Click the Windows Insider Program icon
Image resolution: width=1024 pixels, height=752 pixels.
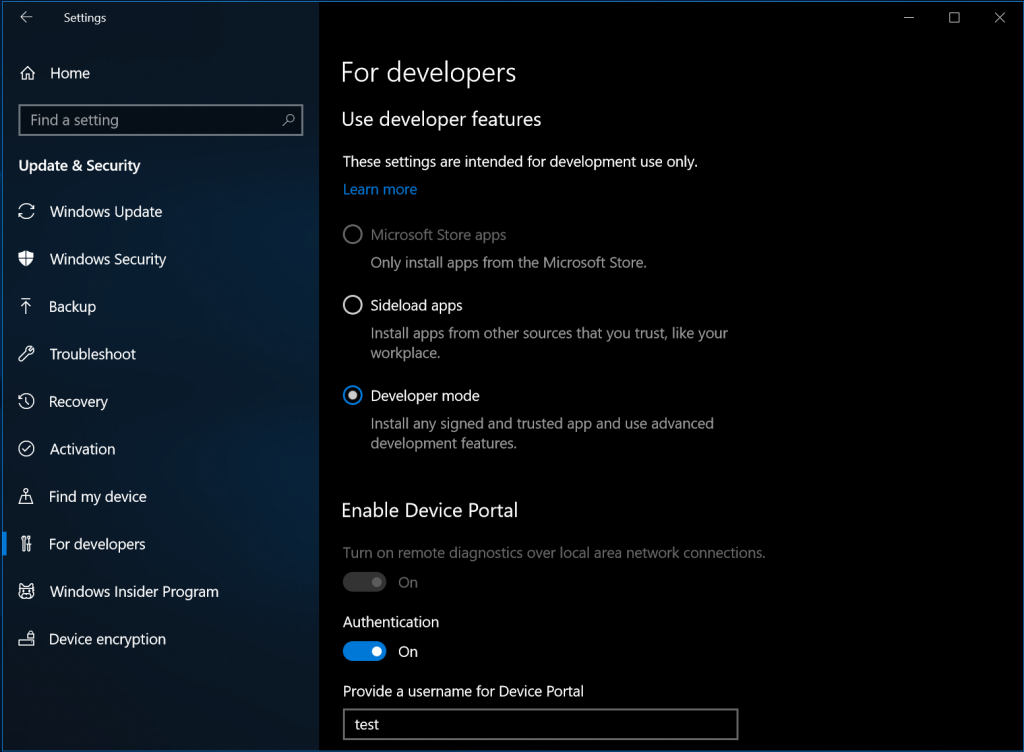[27, 592]
